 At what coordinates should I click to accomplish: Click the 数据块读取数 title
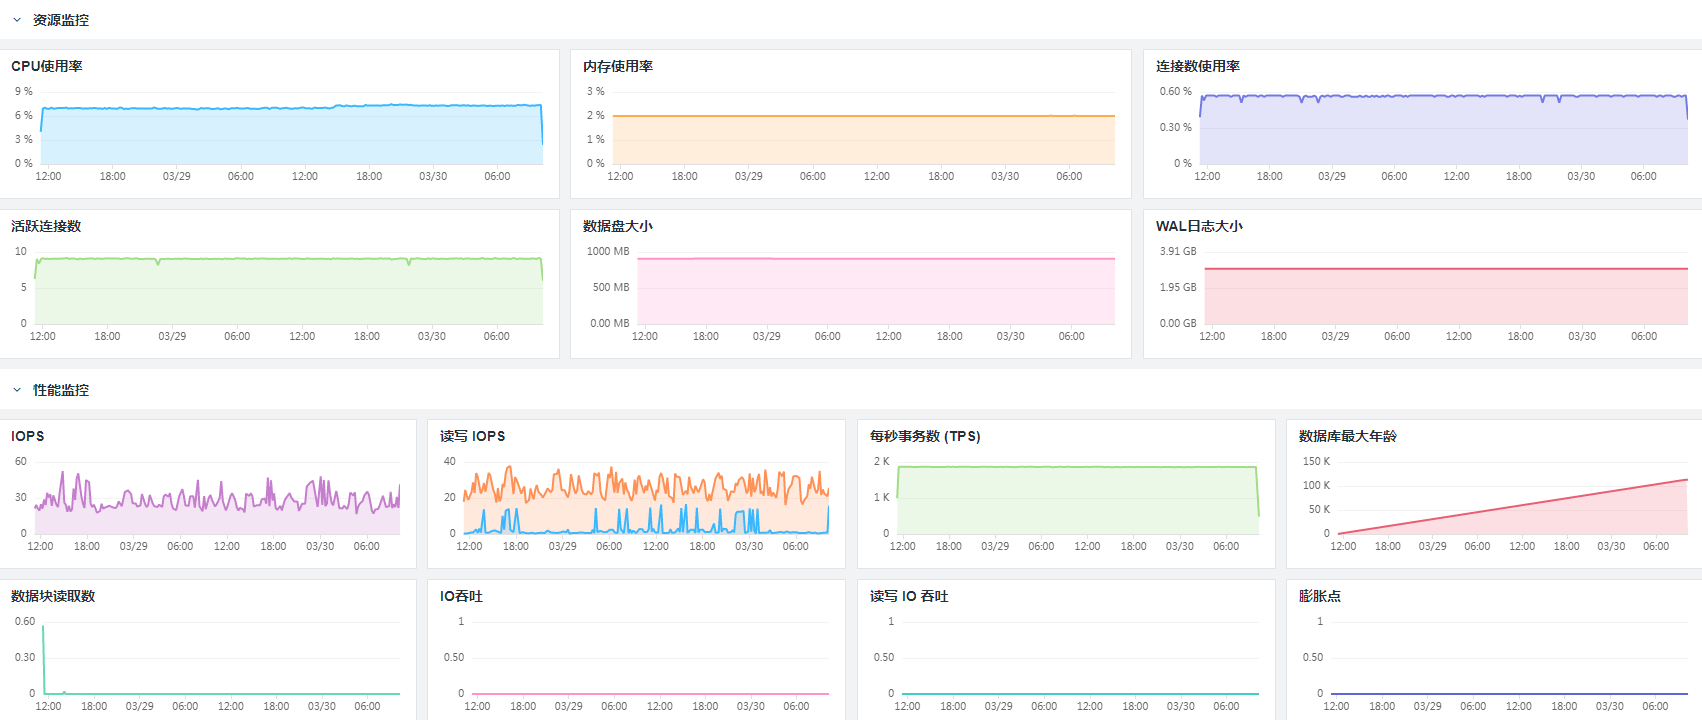coord(53,596)
